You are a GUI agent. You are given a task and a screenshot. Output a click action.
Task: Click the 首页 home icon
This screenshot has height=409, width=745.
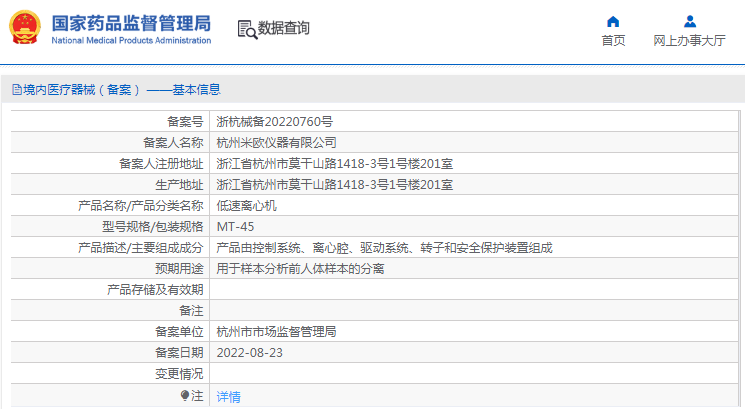[613, 21]
